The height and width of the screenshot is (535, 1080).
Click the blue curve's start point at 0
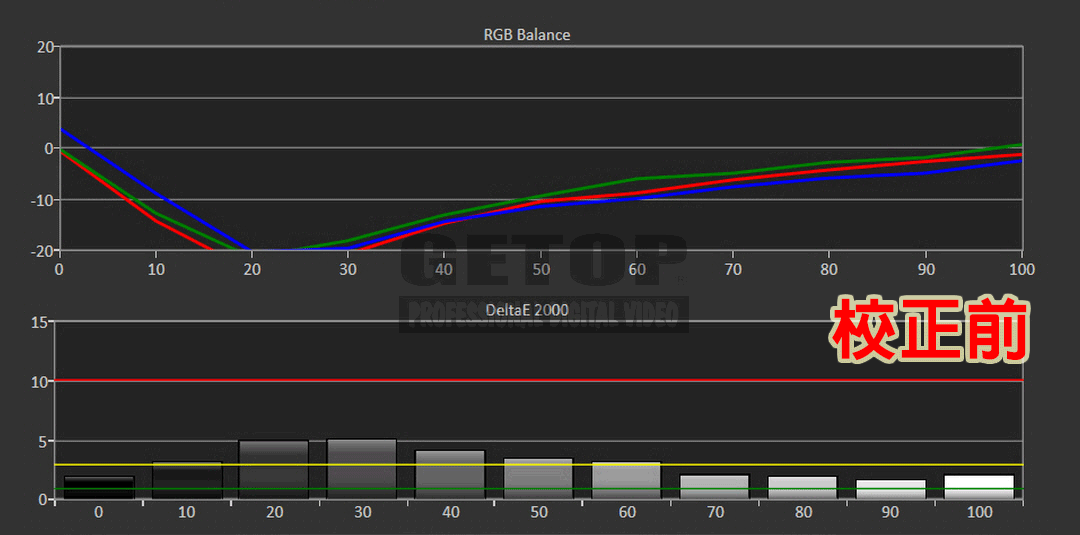[x=61, y=130]
